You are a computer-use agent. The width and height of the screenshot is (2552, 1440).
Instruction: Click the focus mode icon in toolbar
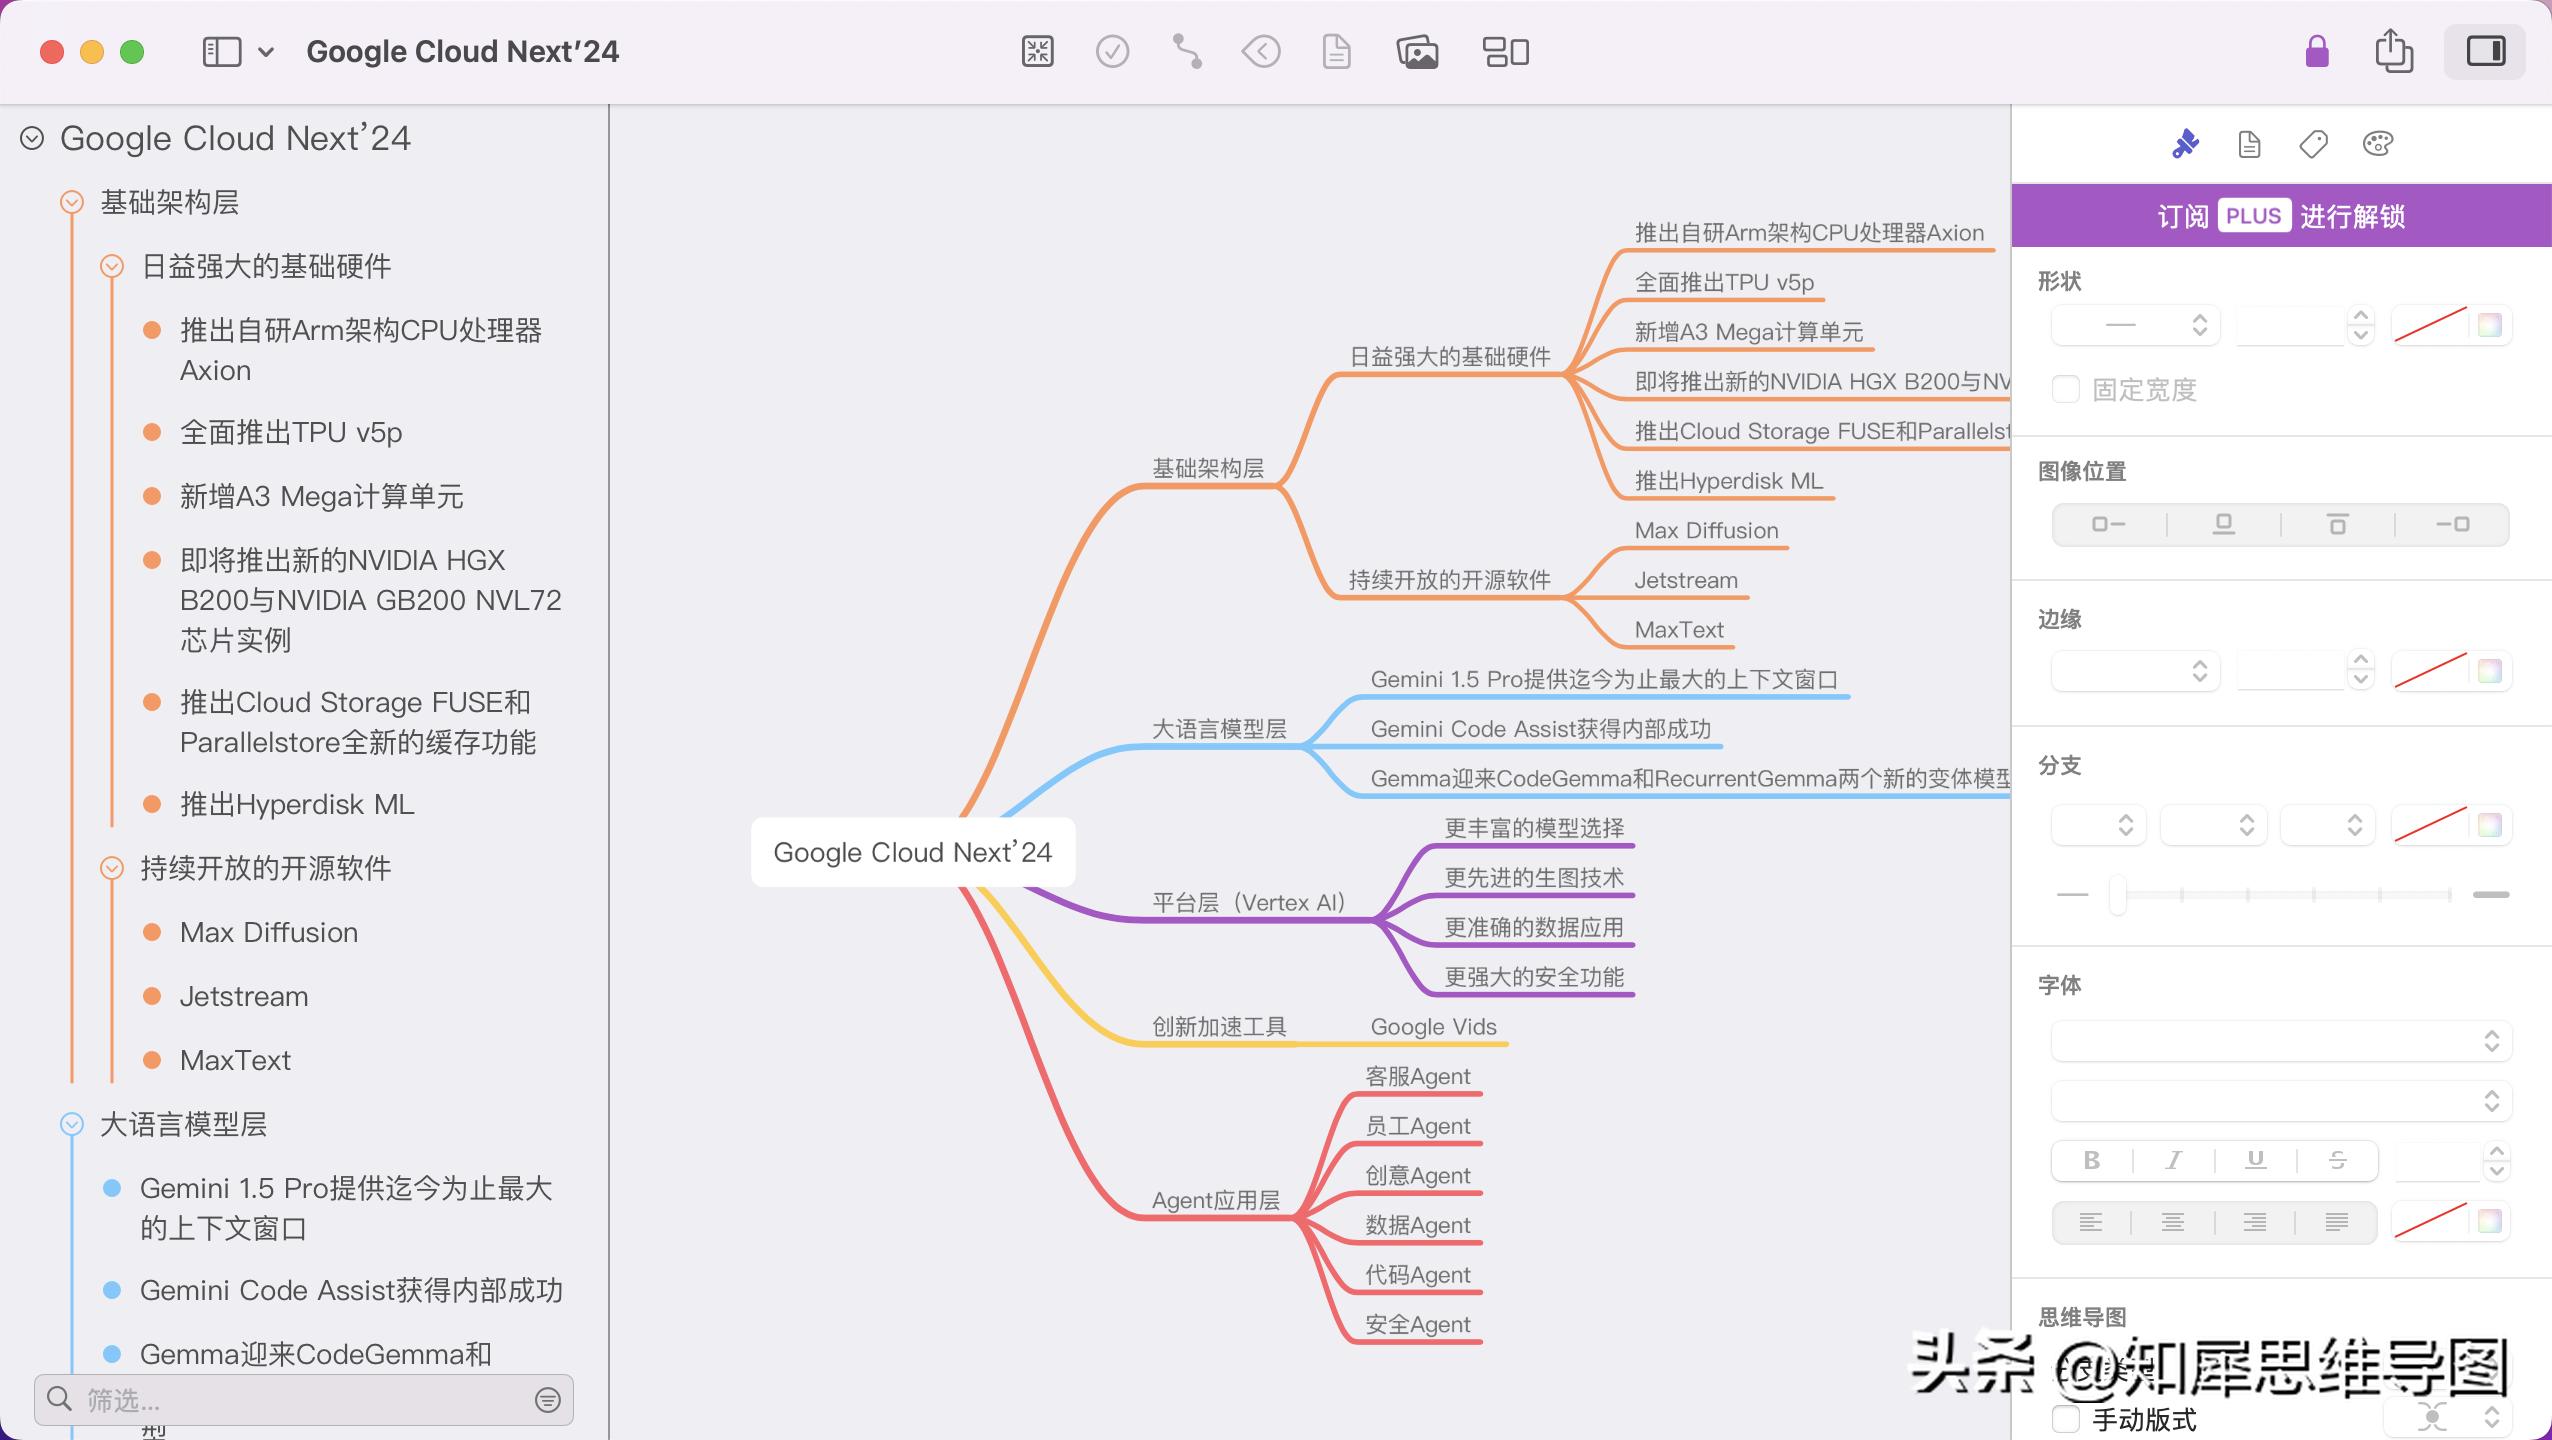coord(1037,51)
